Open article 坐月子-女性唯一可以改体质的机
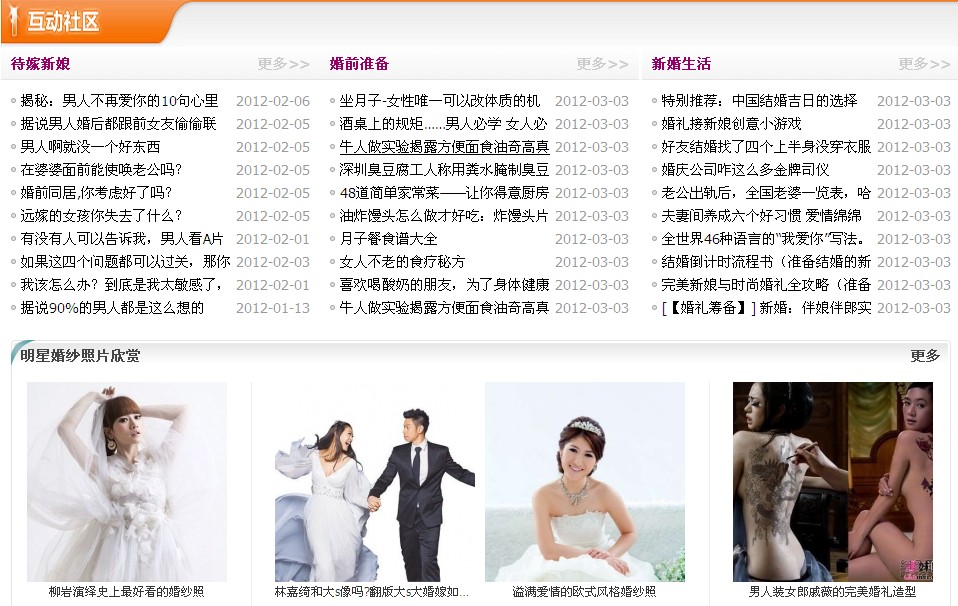The height and width of the screenshot is (606, 958). (x=440, y=101)
